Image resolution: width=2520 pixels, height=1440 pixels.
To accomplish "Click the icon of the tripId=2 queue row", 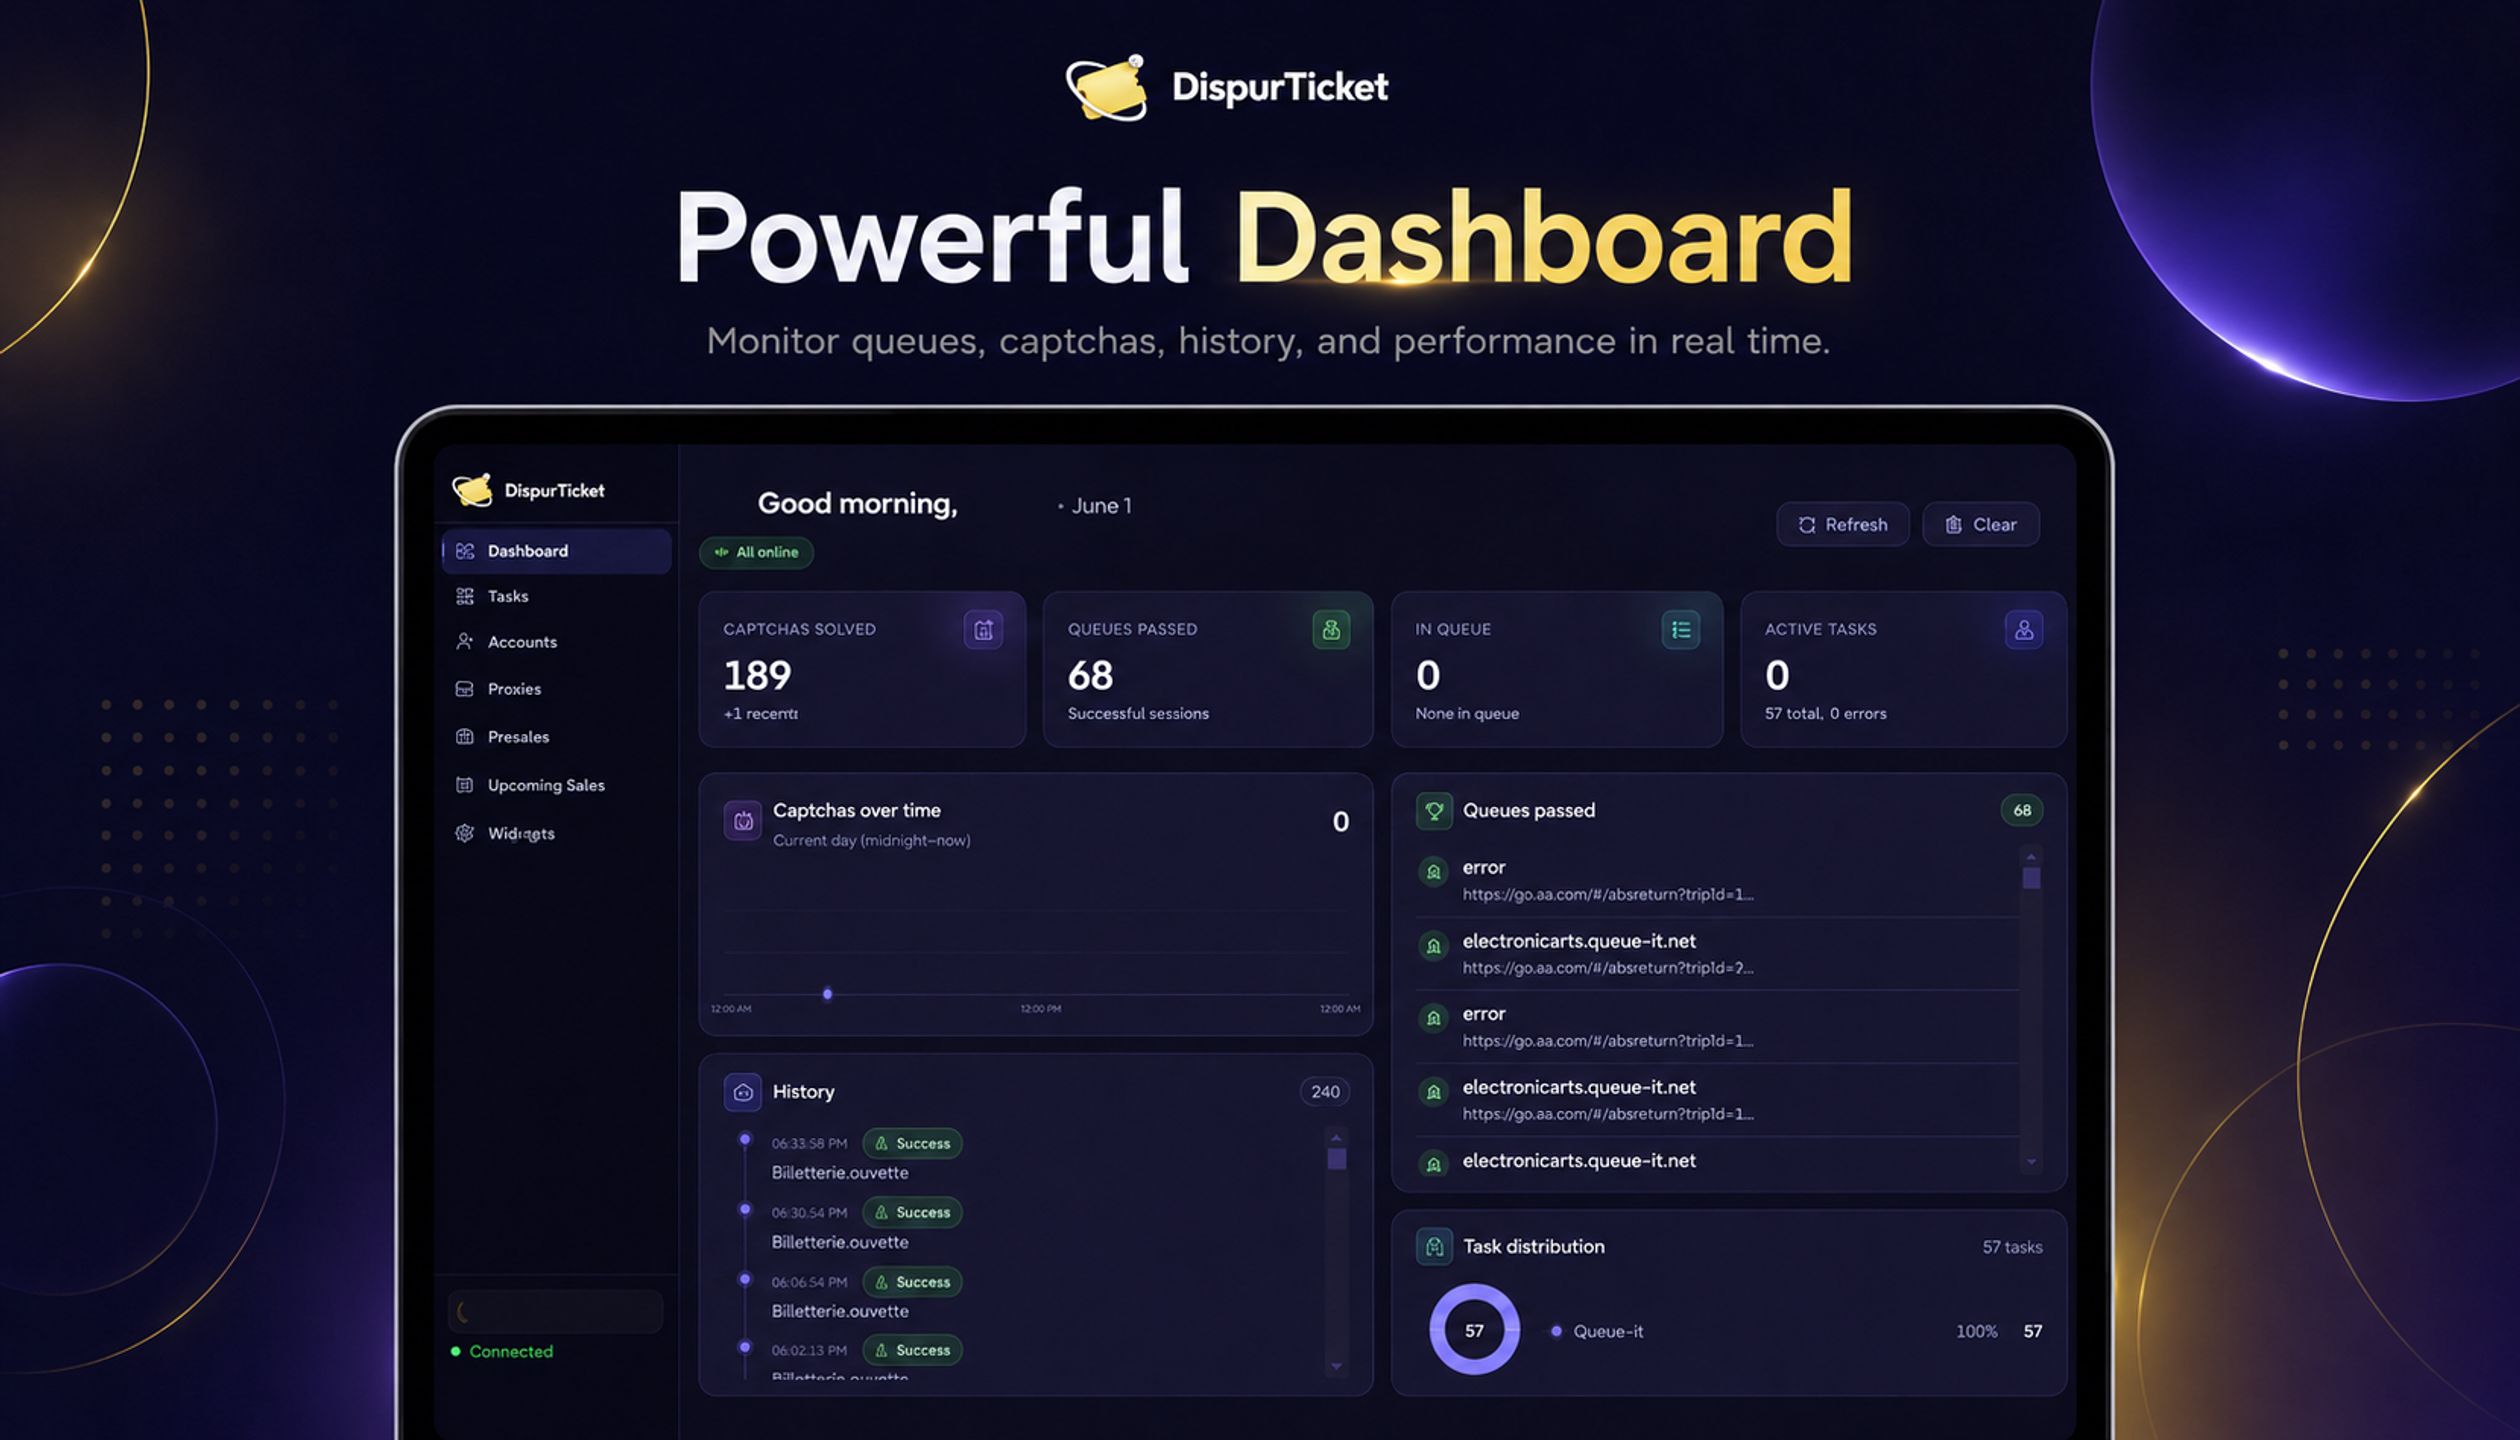I will click(x=1433, y=945).
